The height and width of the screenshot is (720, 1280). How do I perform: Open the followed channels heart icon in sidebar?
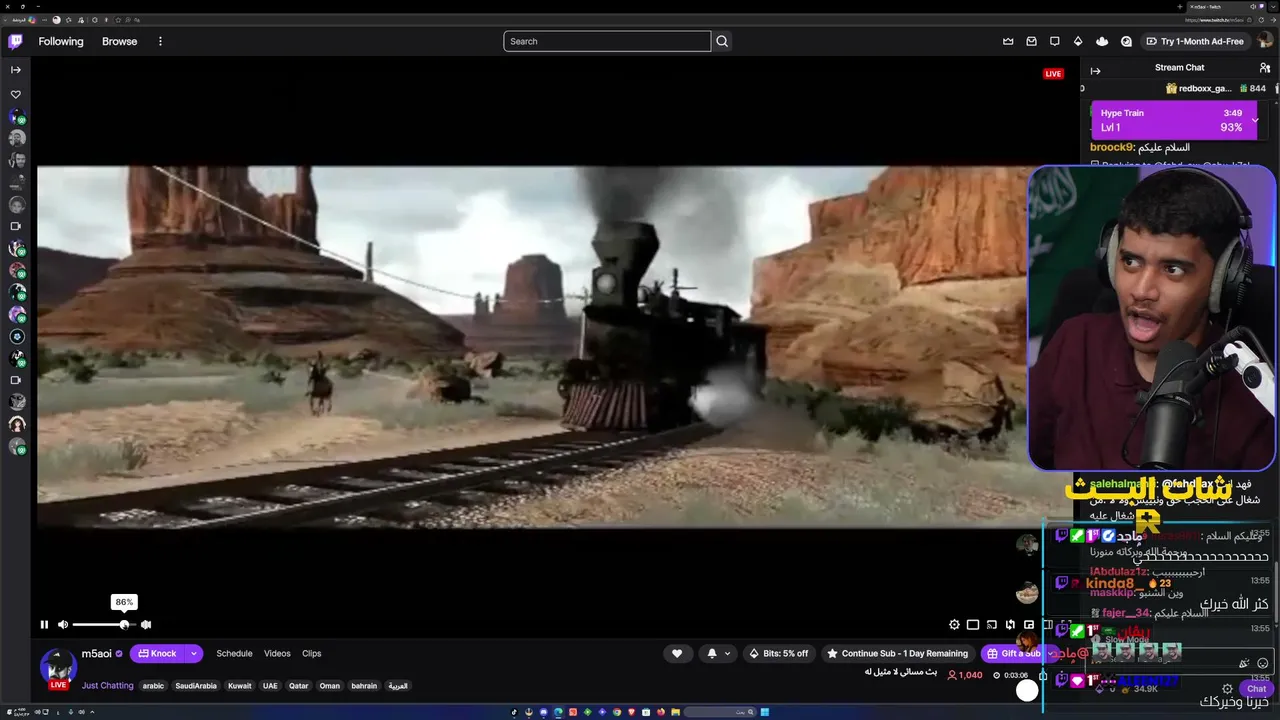pyautogui.click(x=16, y=95)
